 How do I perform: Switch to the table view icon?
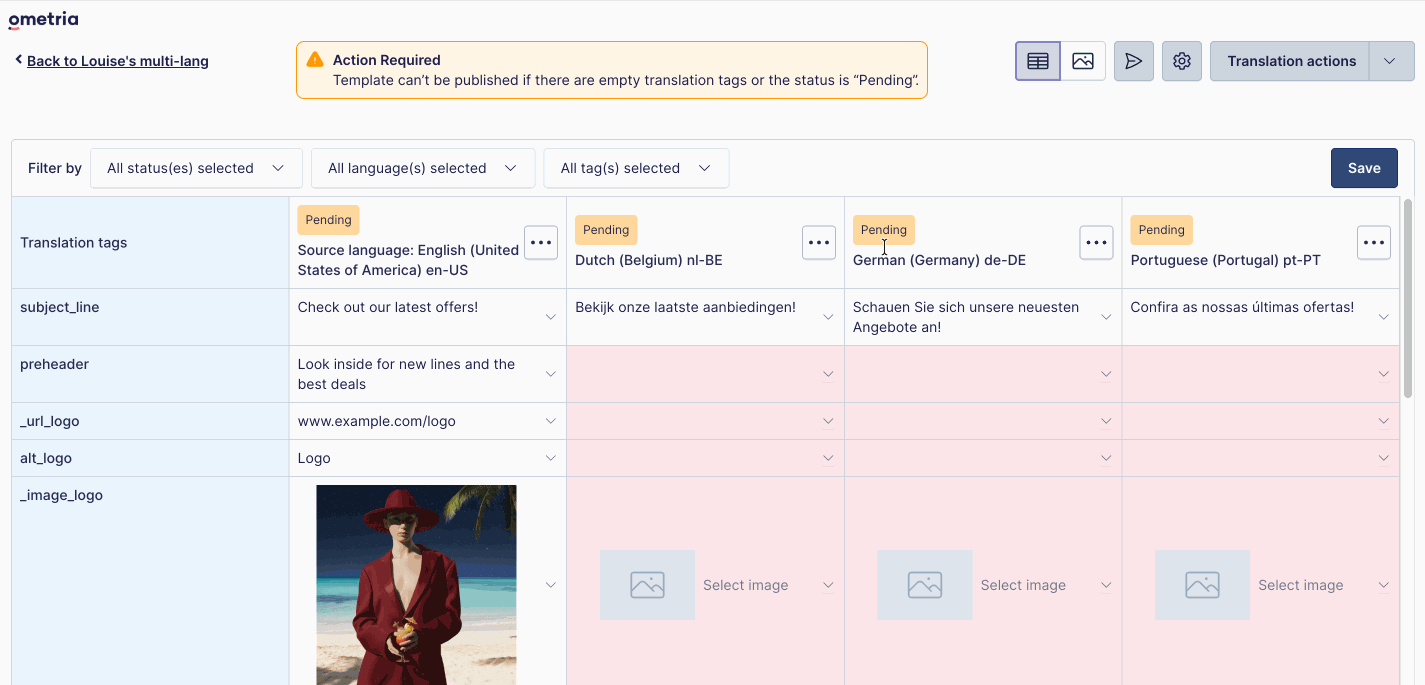pos(1038,61)
